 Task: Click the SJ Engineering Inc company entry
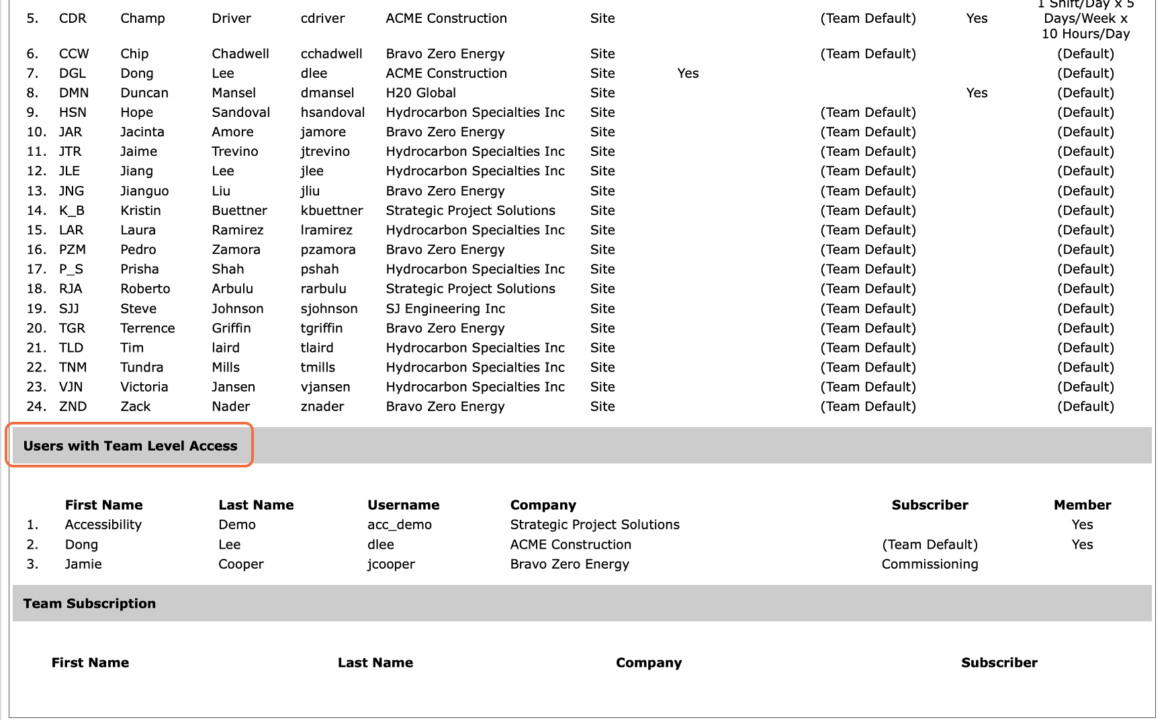[x=445, y=308]
